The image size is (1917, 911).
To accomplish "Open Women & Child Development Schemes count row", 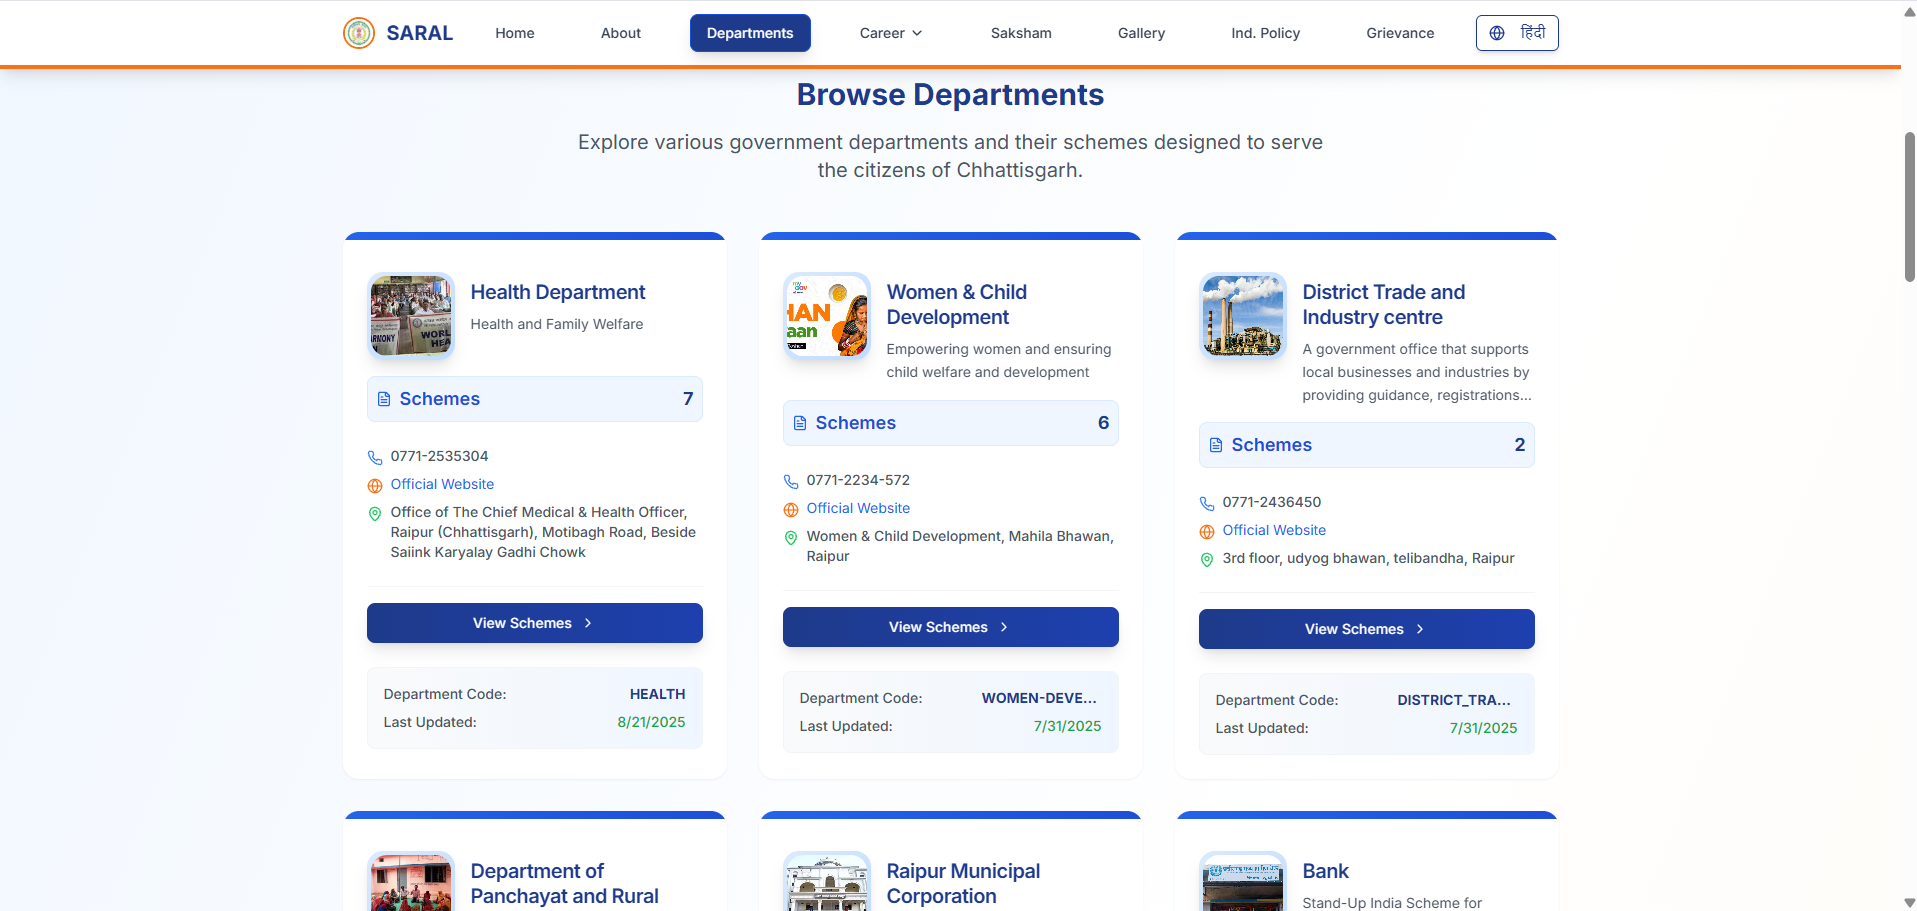I will click(951, 423).
